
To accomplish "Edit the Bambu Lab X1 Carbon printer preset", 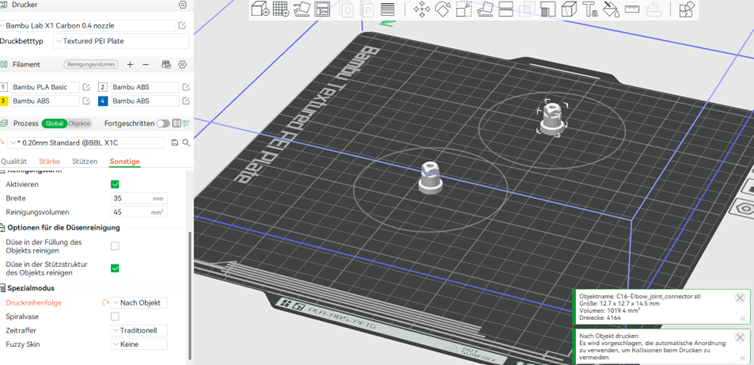I will click(x=182, y=25).
